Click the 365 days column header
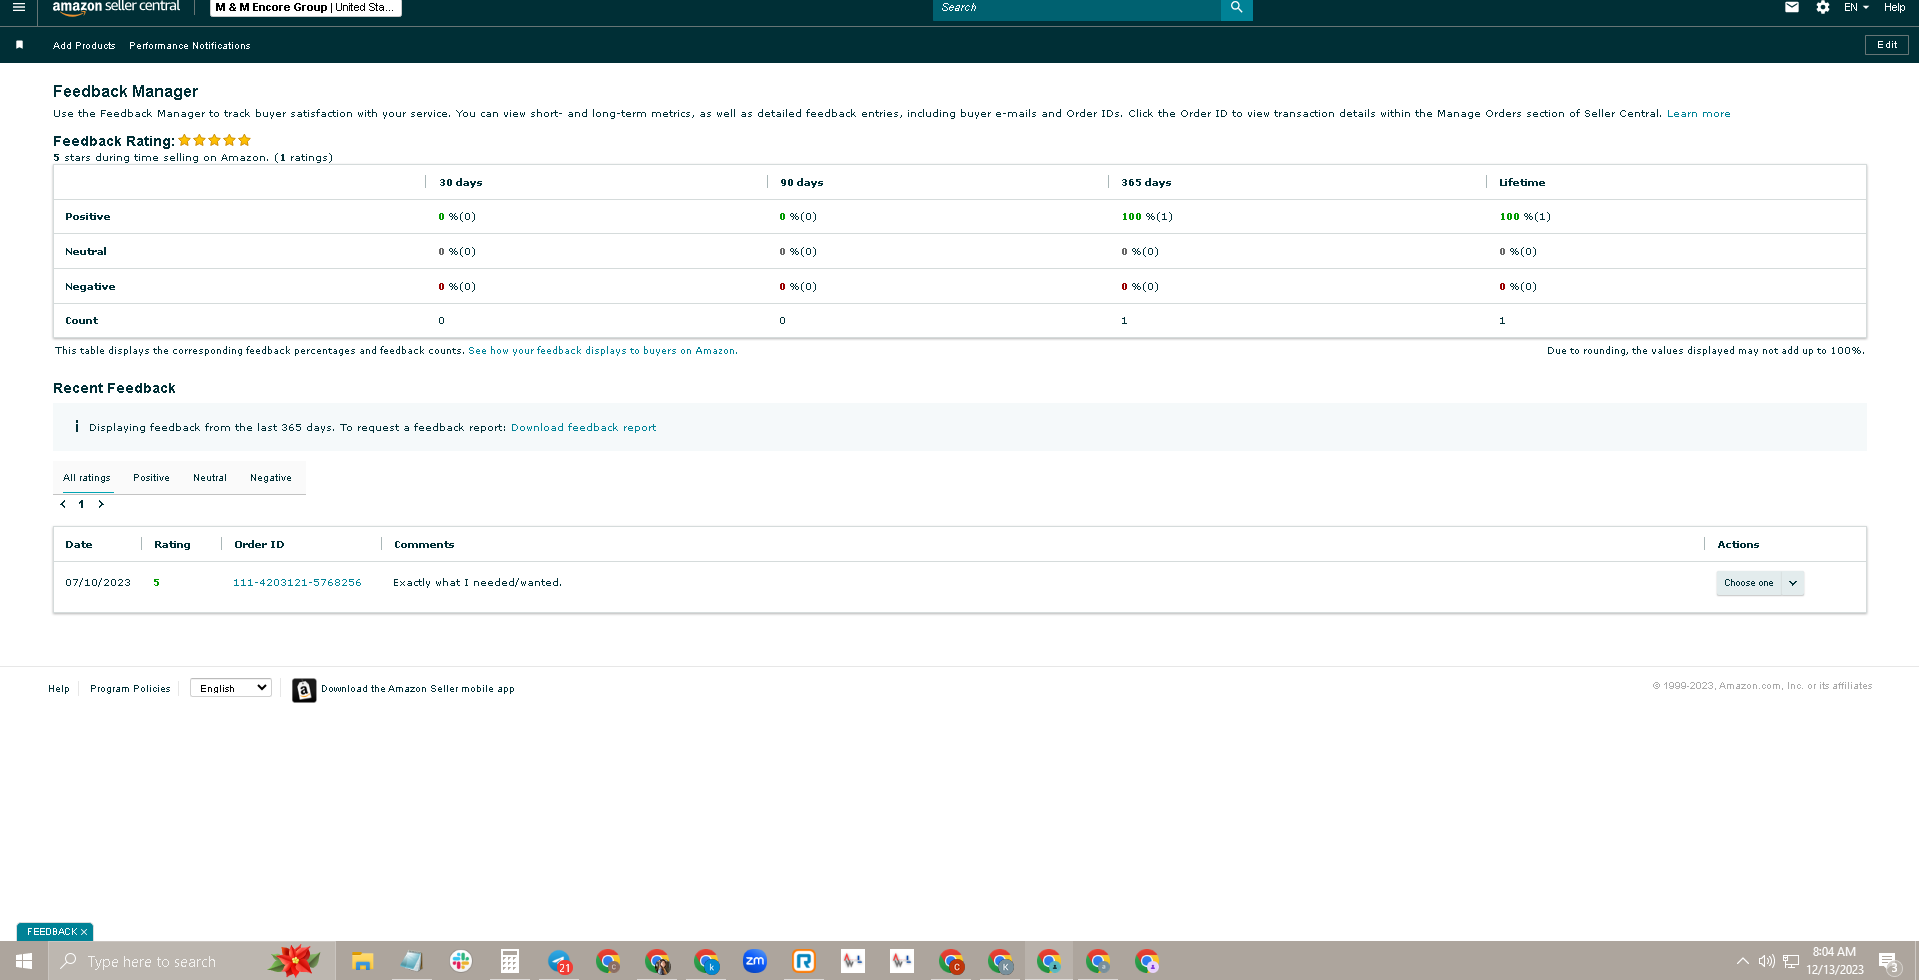The width and height of the screenshot is (1919, 980). pyautogui.click(x=1146, y=183)
